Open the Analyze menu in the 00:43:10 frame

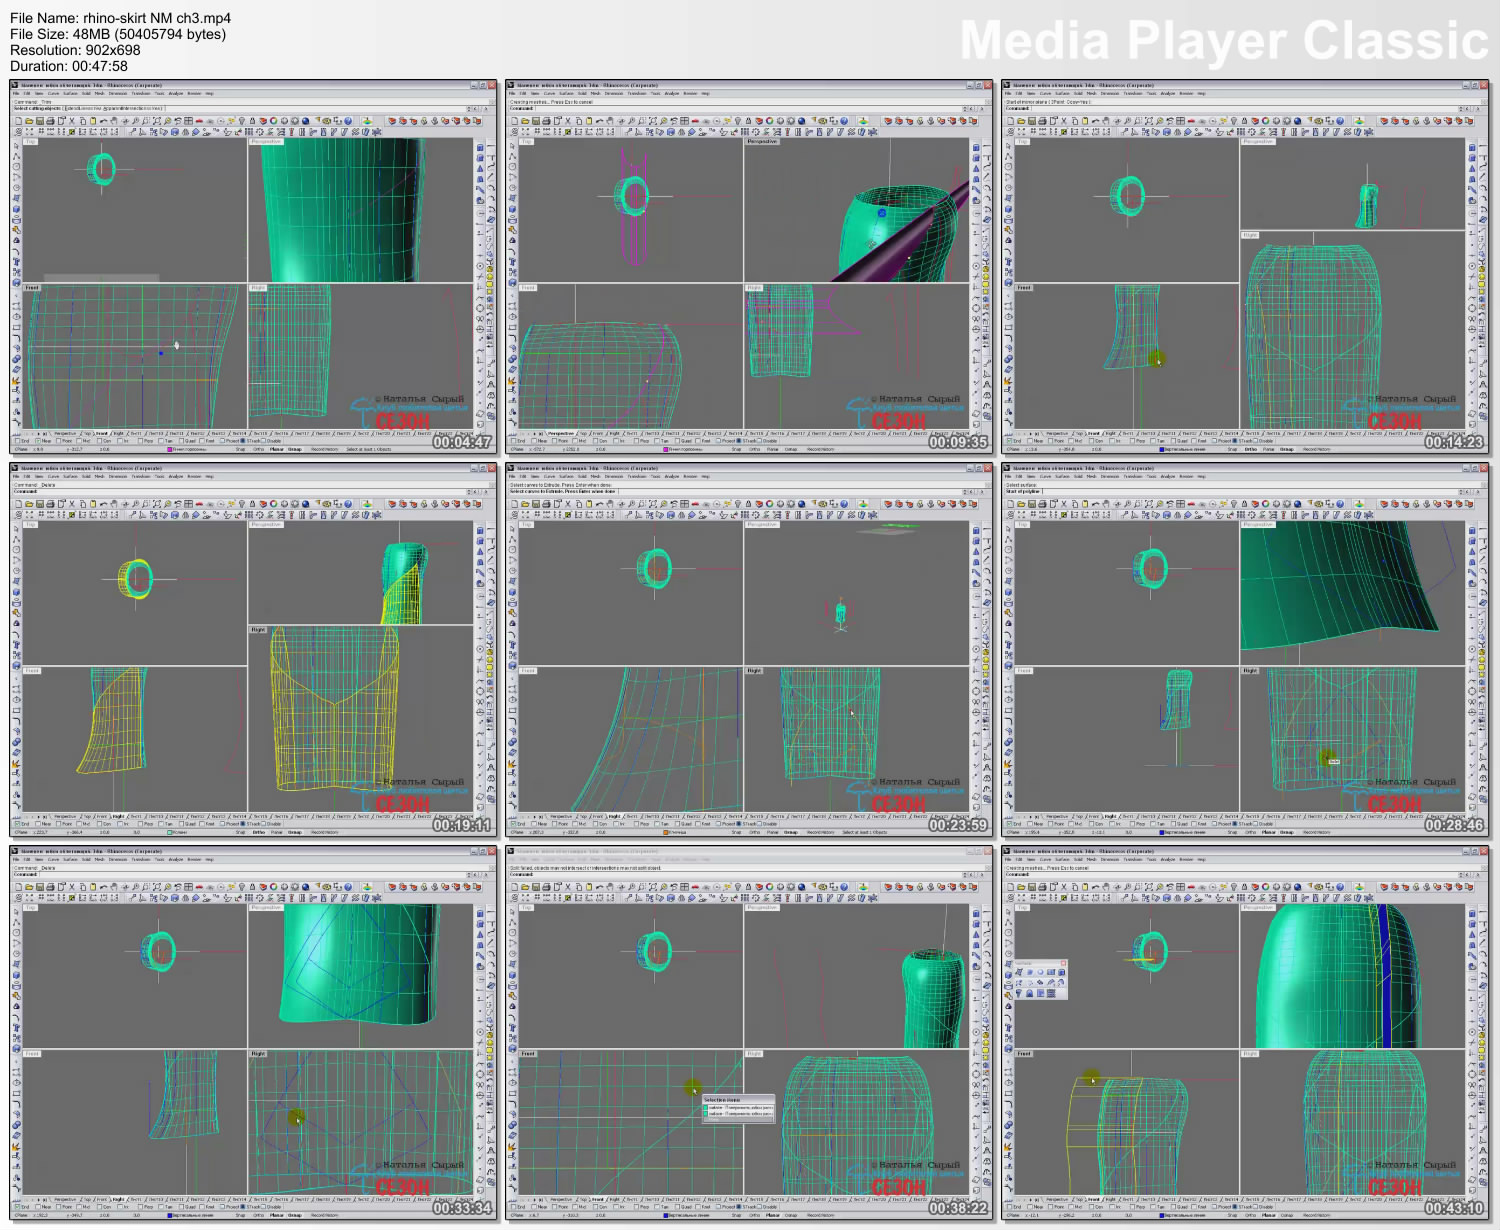1168,860
